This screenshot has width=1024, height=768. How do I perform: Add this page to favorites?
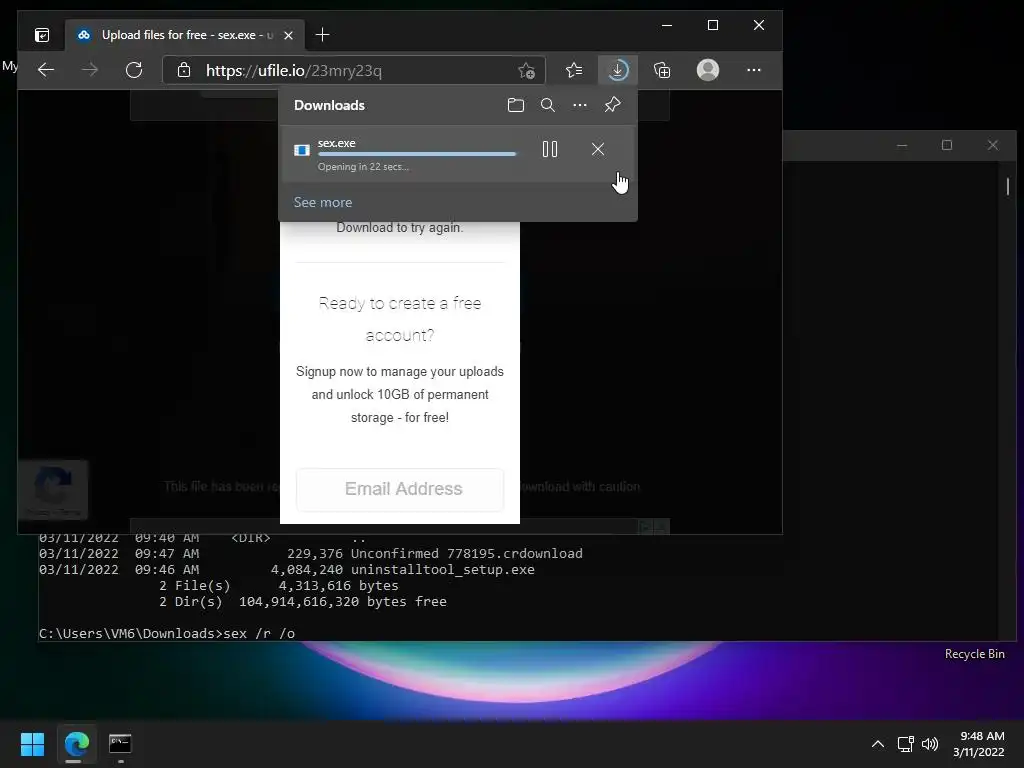pos(526,71)
